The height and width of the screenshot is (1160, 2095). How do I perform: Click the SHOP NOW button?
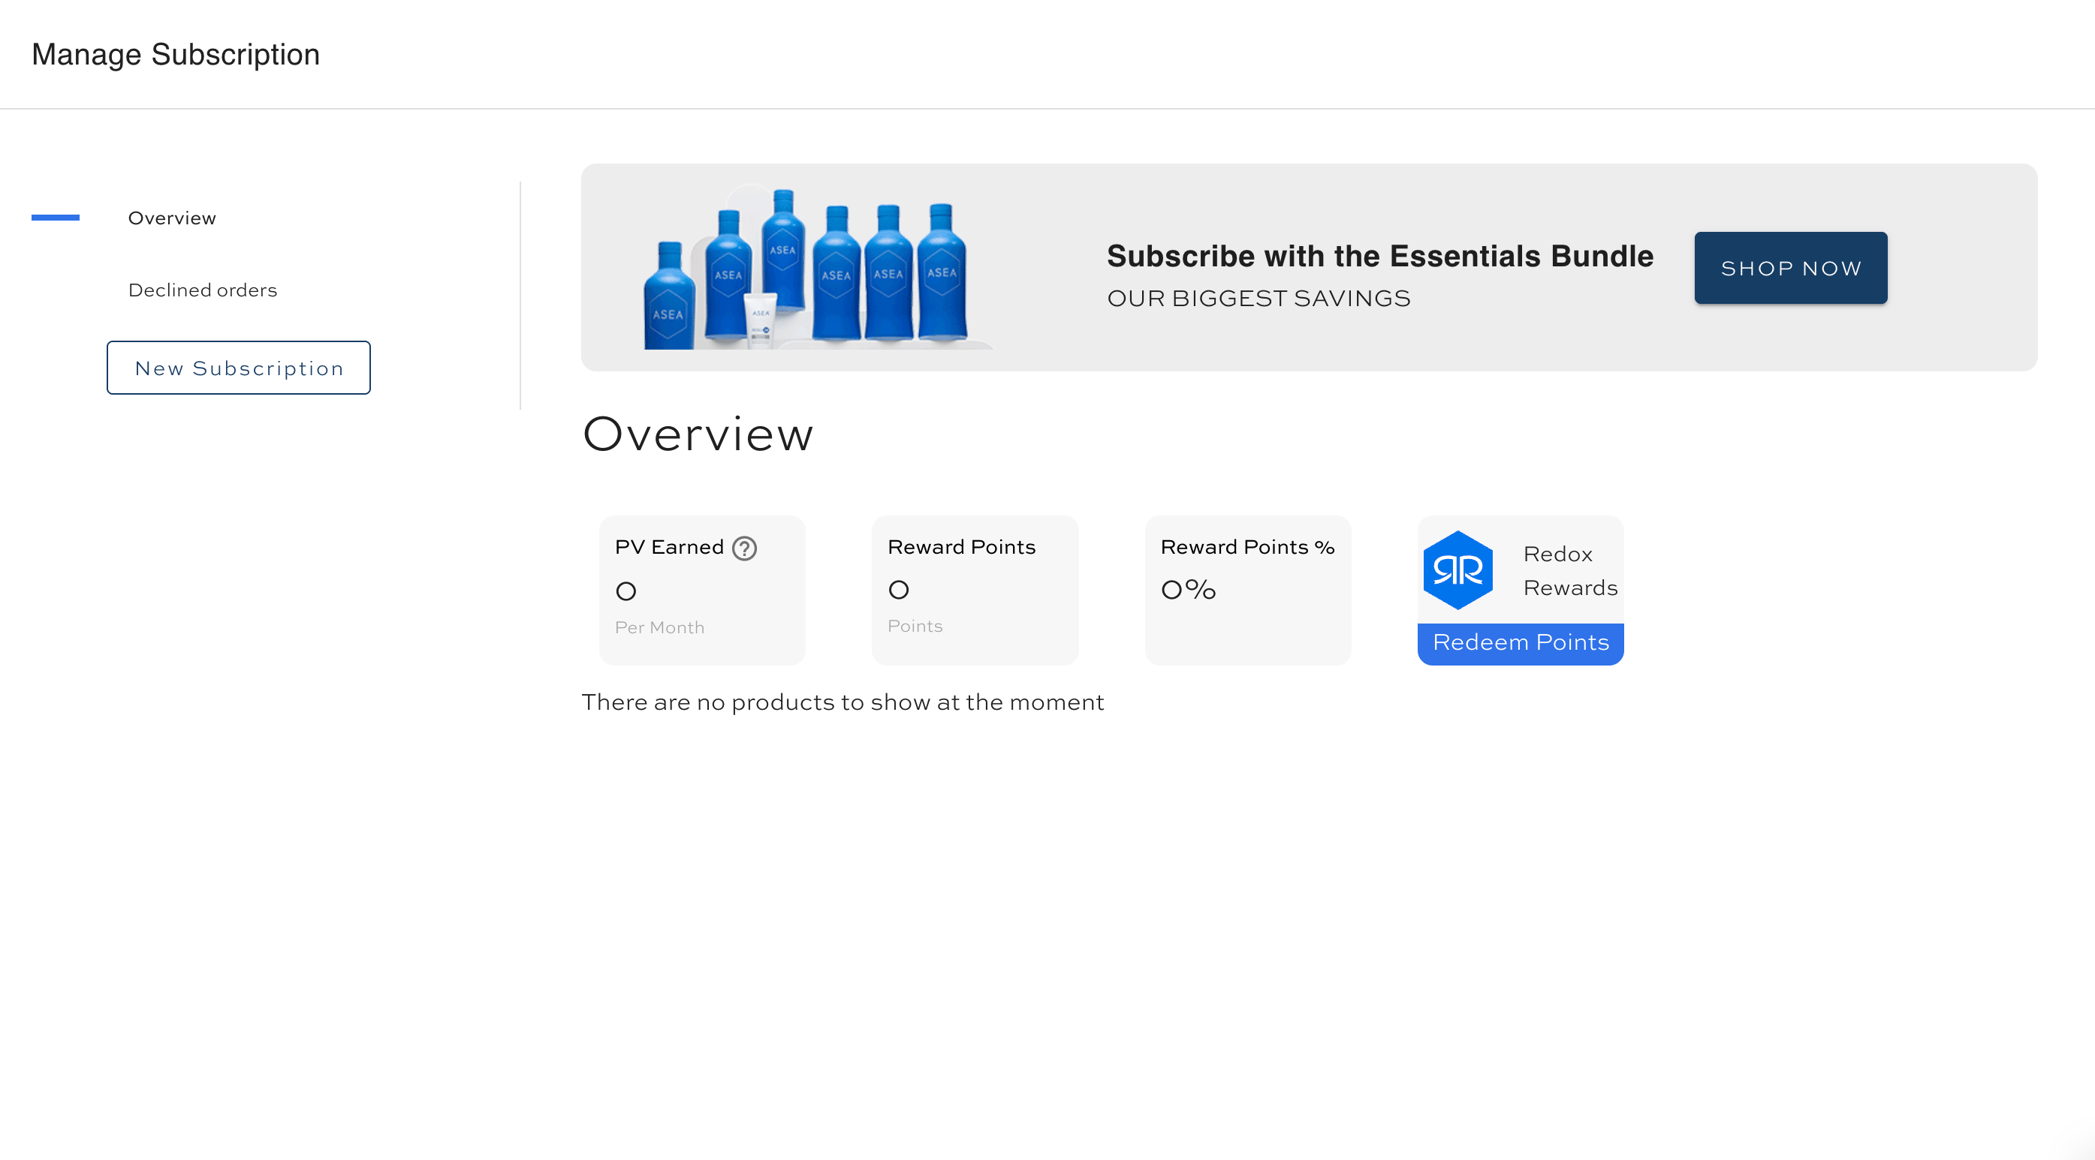pyautogui.click(x=1791, y=268)
